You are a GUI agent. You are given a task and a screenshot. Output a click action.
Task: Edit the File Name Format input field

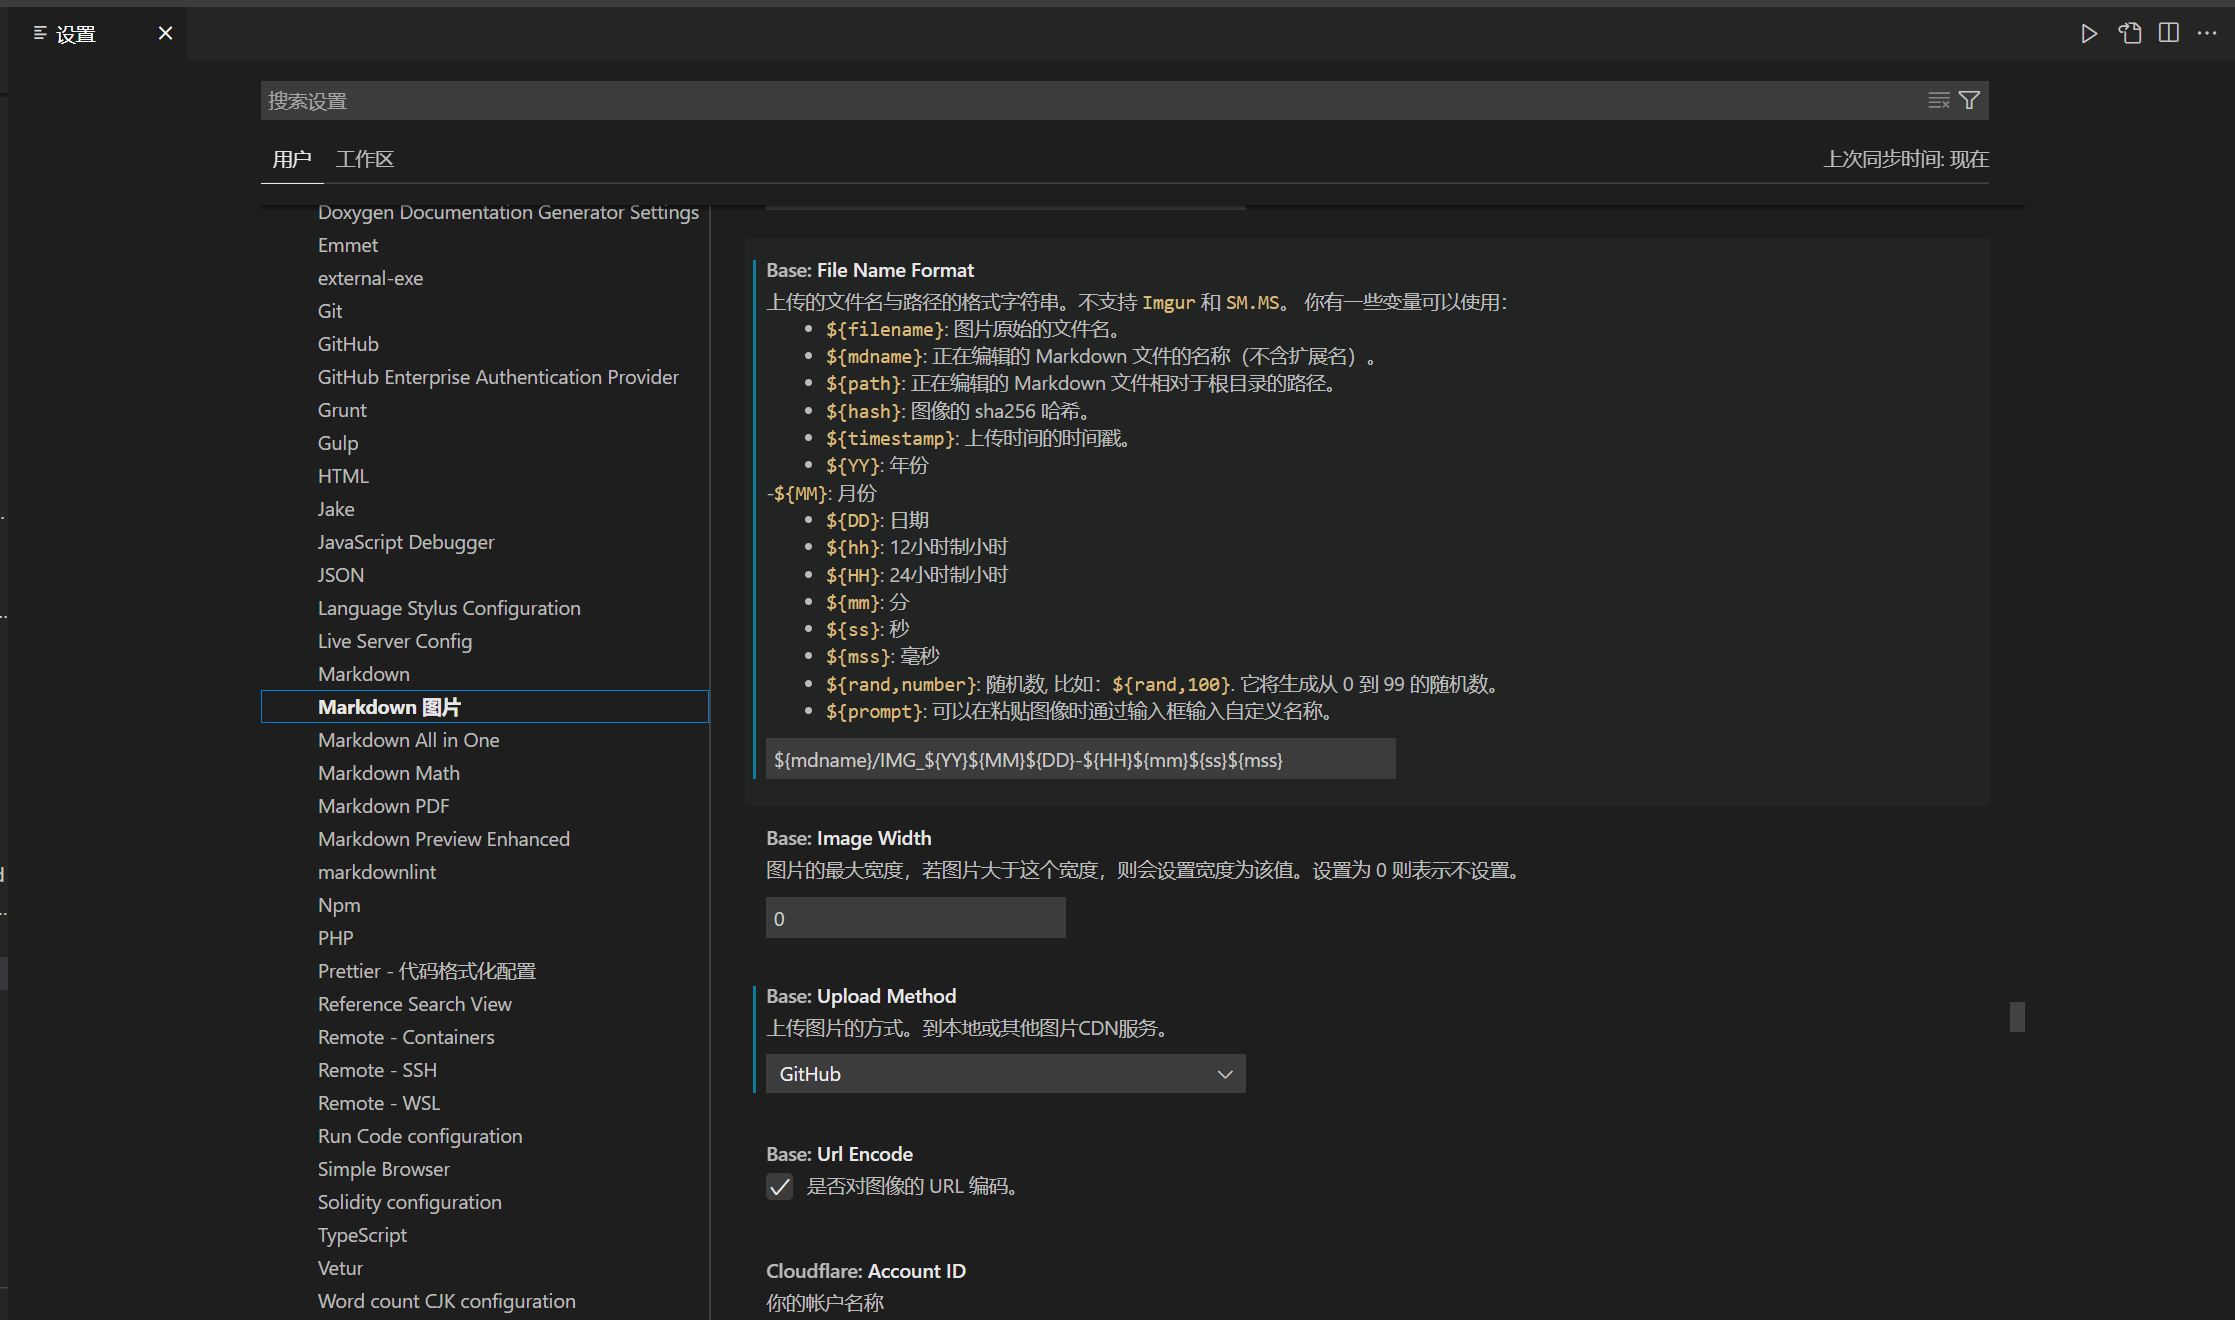pos(1080,760)
